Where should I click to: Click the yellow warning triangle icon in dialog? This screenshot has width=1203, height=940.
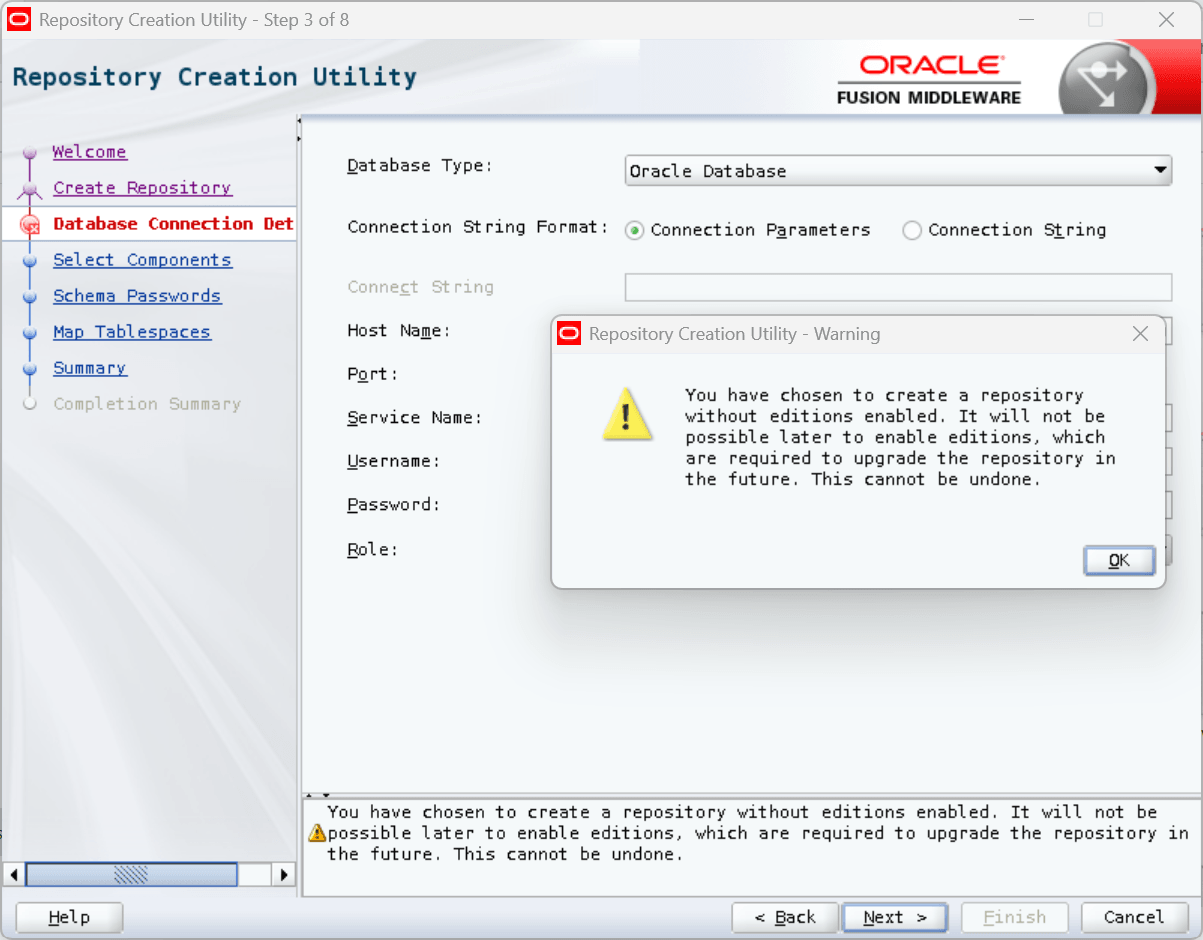[x=628, y=415]
